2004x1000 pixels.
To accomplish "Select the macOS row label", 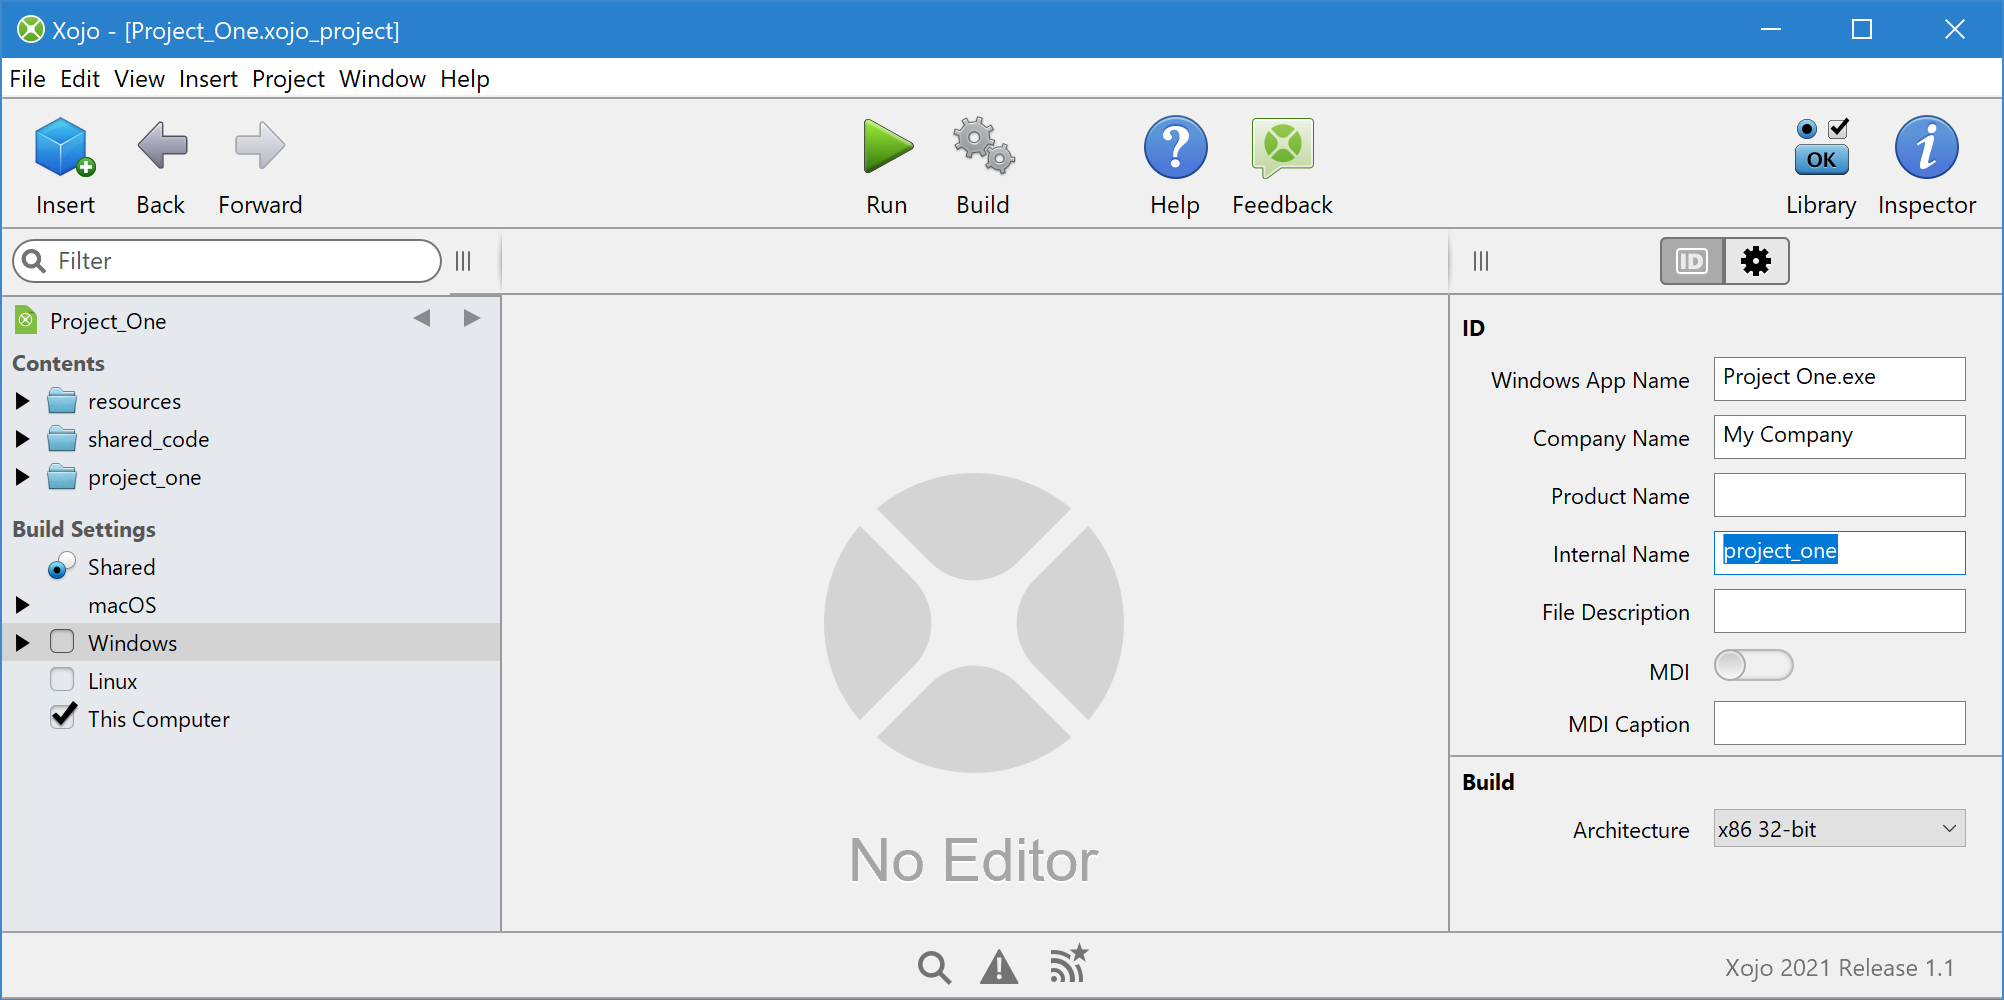I will pos(122,605).
